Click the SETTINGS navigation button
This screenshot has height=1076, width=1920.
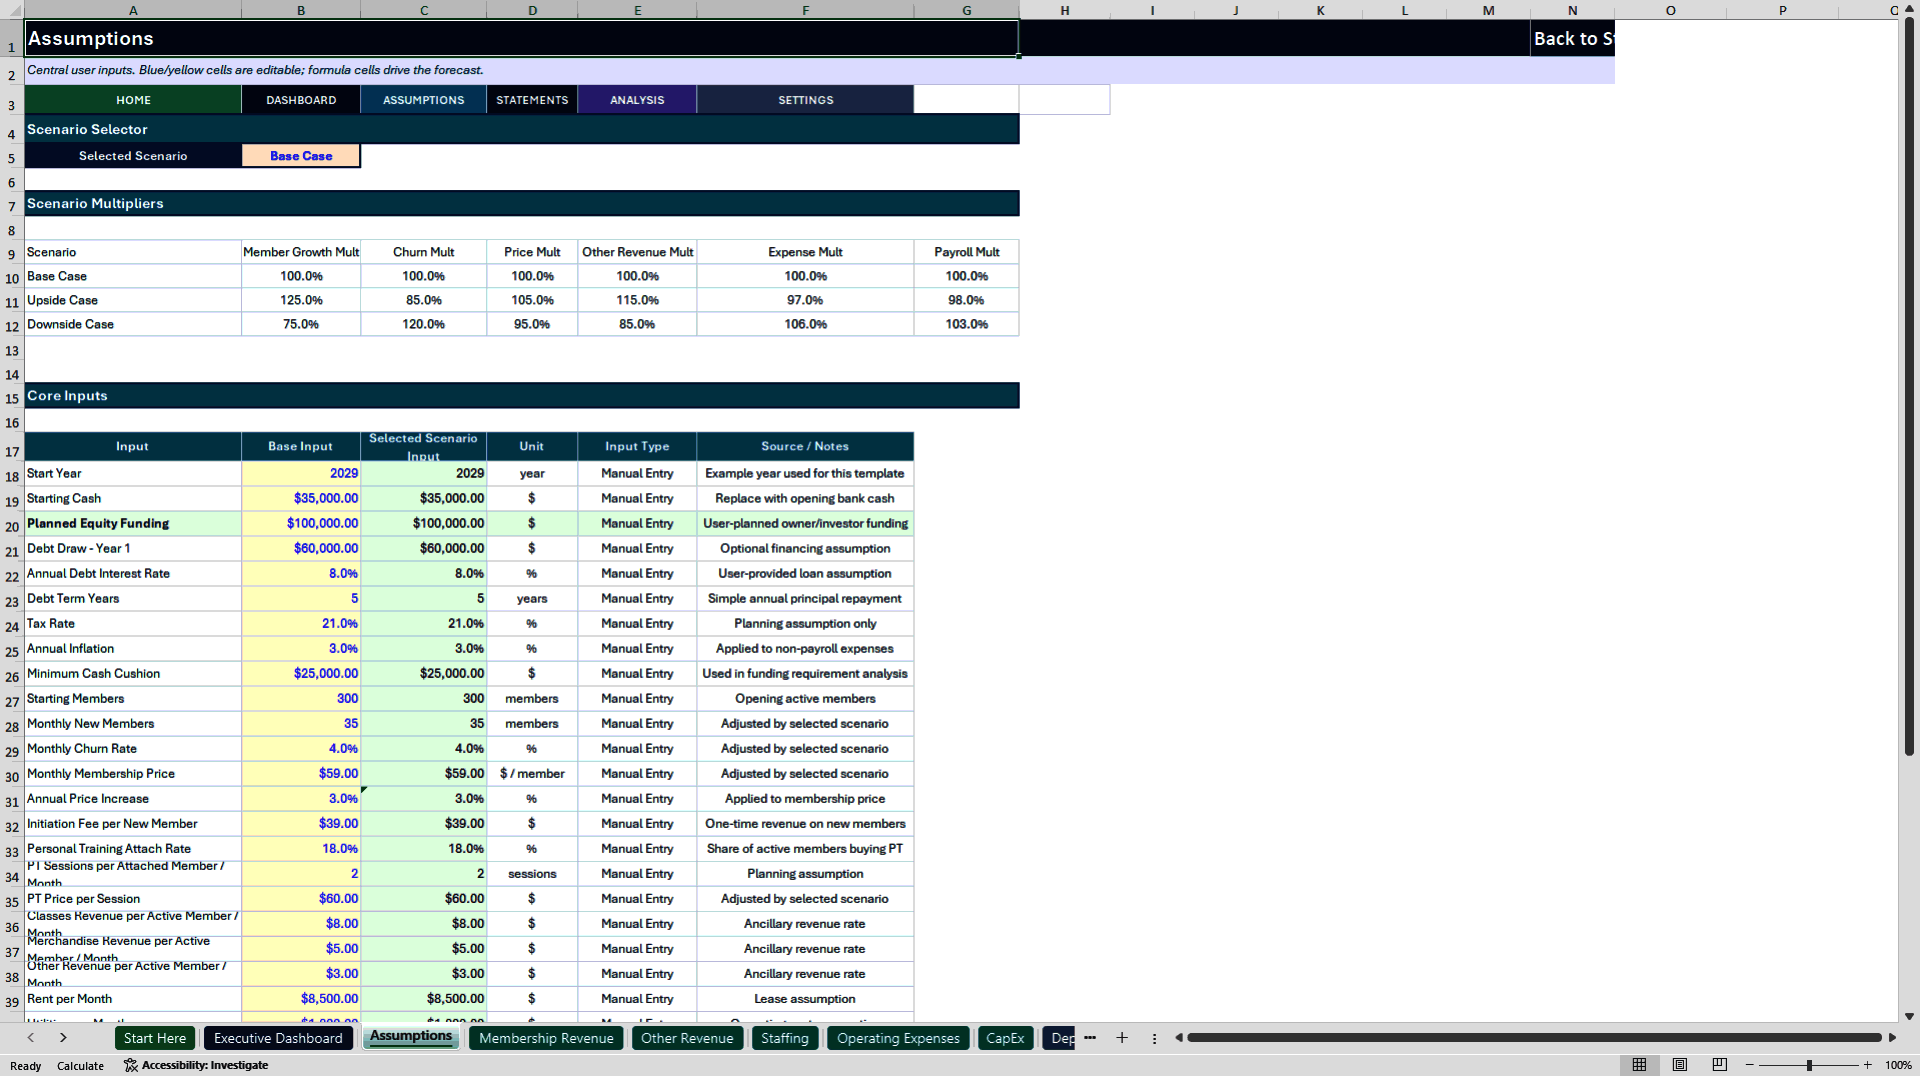[805, 100]
